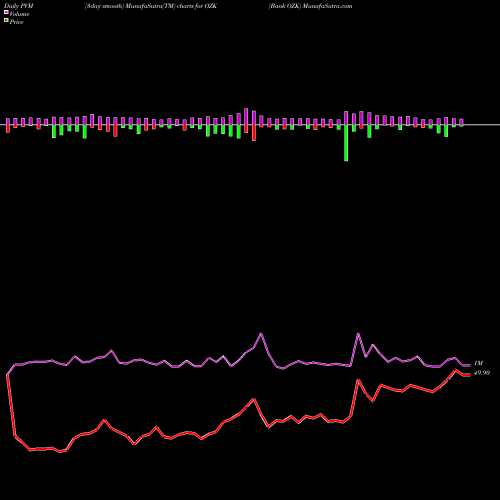Select the 'Price' legend label
The width and height of the screenshot is (500, 500).
(16, 22)
